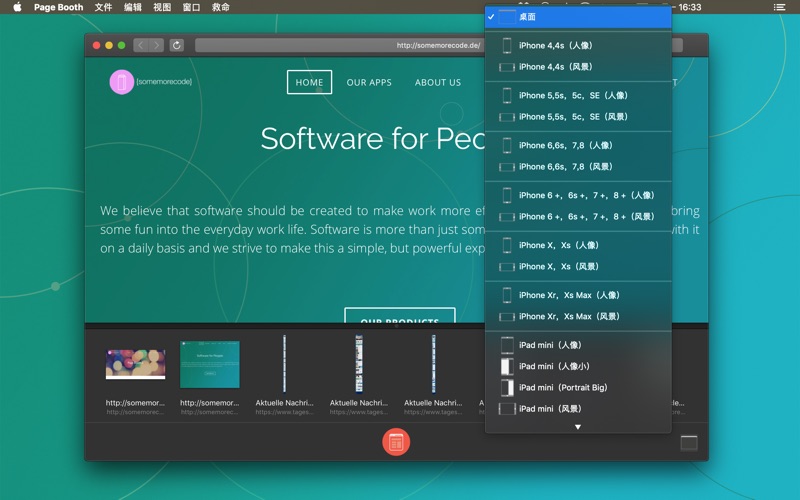Open the first colorful bokeh screenshot thumbnail
800x500 pixels.
point(135,365)
